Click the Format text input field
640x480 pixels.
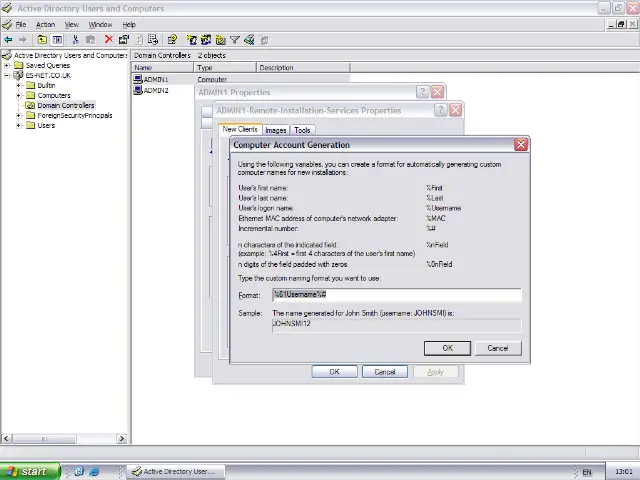(x=396, y=295)
